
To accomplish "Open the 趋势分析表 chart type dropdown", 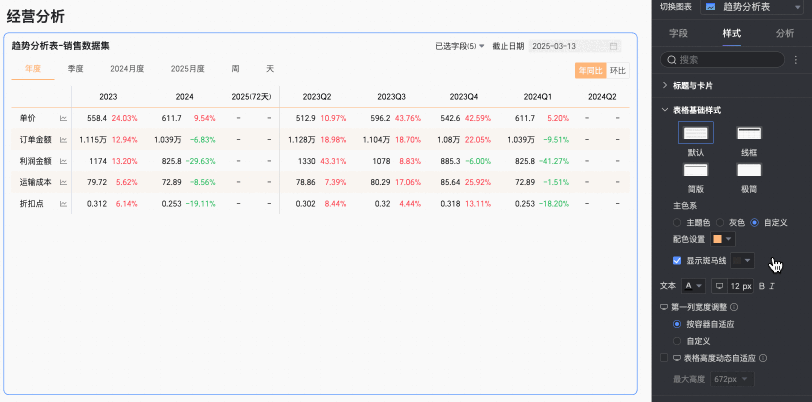I will [751, 7].
